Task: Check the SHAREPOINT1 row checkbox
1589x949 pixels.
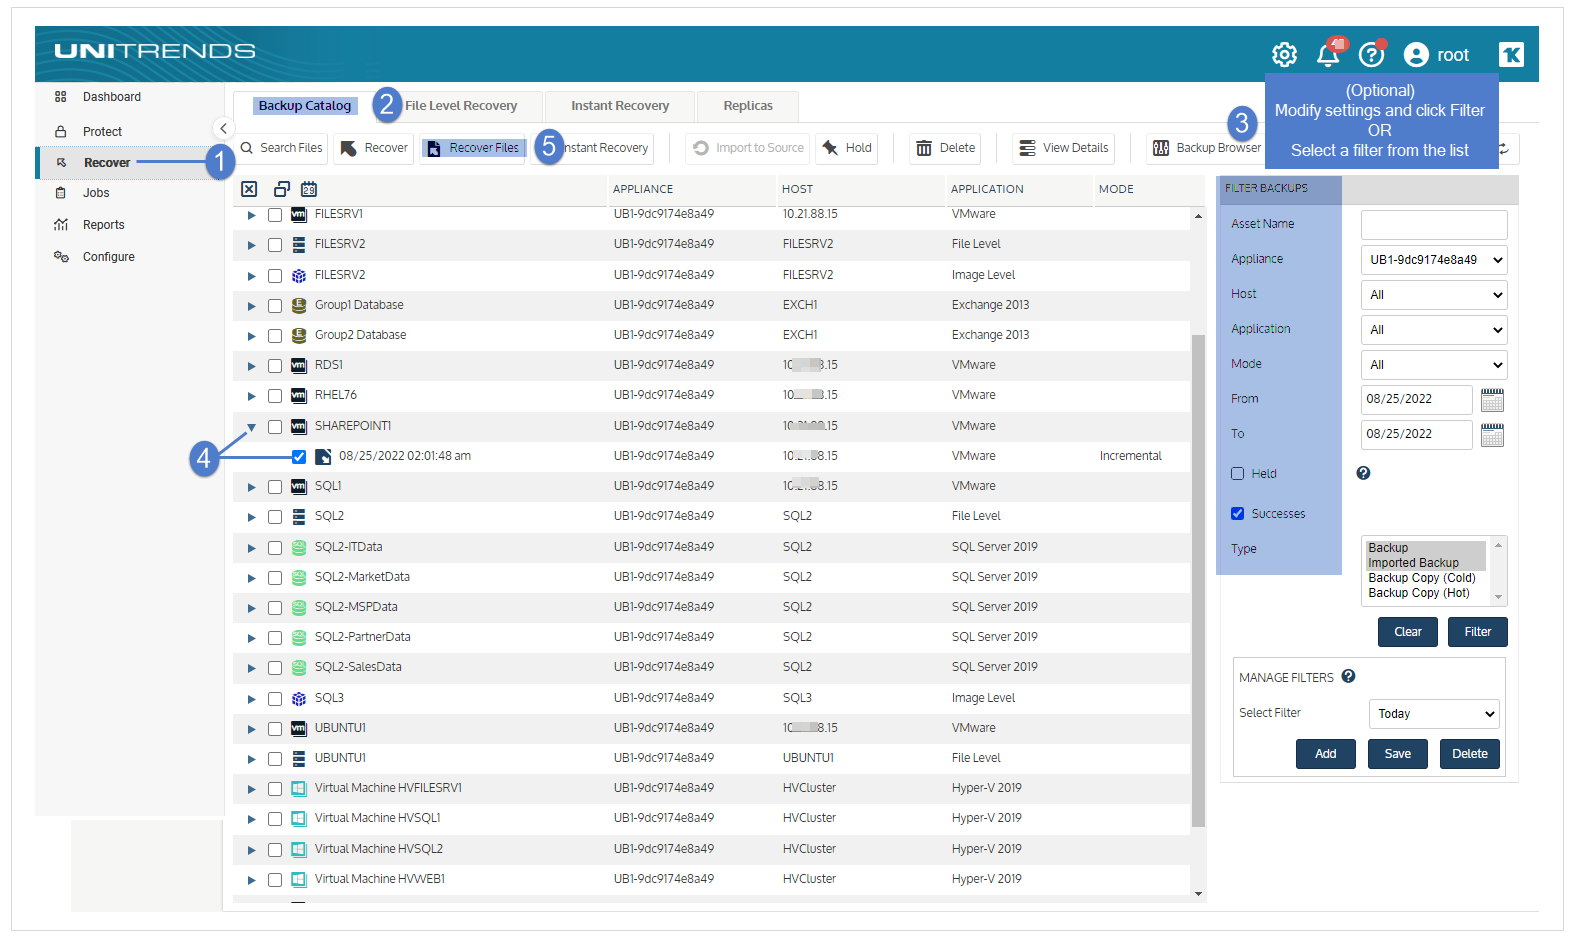Action: point(275,427)
